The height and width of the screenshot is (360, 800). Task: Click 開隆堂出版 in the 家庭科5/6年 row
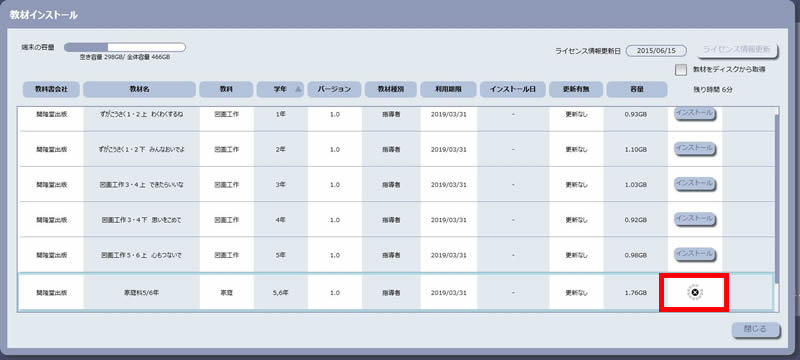52,293
